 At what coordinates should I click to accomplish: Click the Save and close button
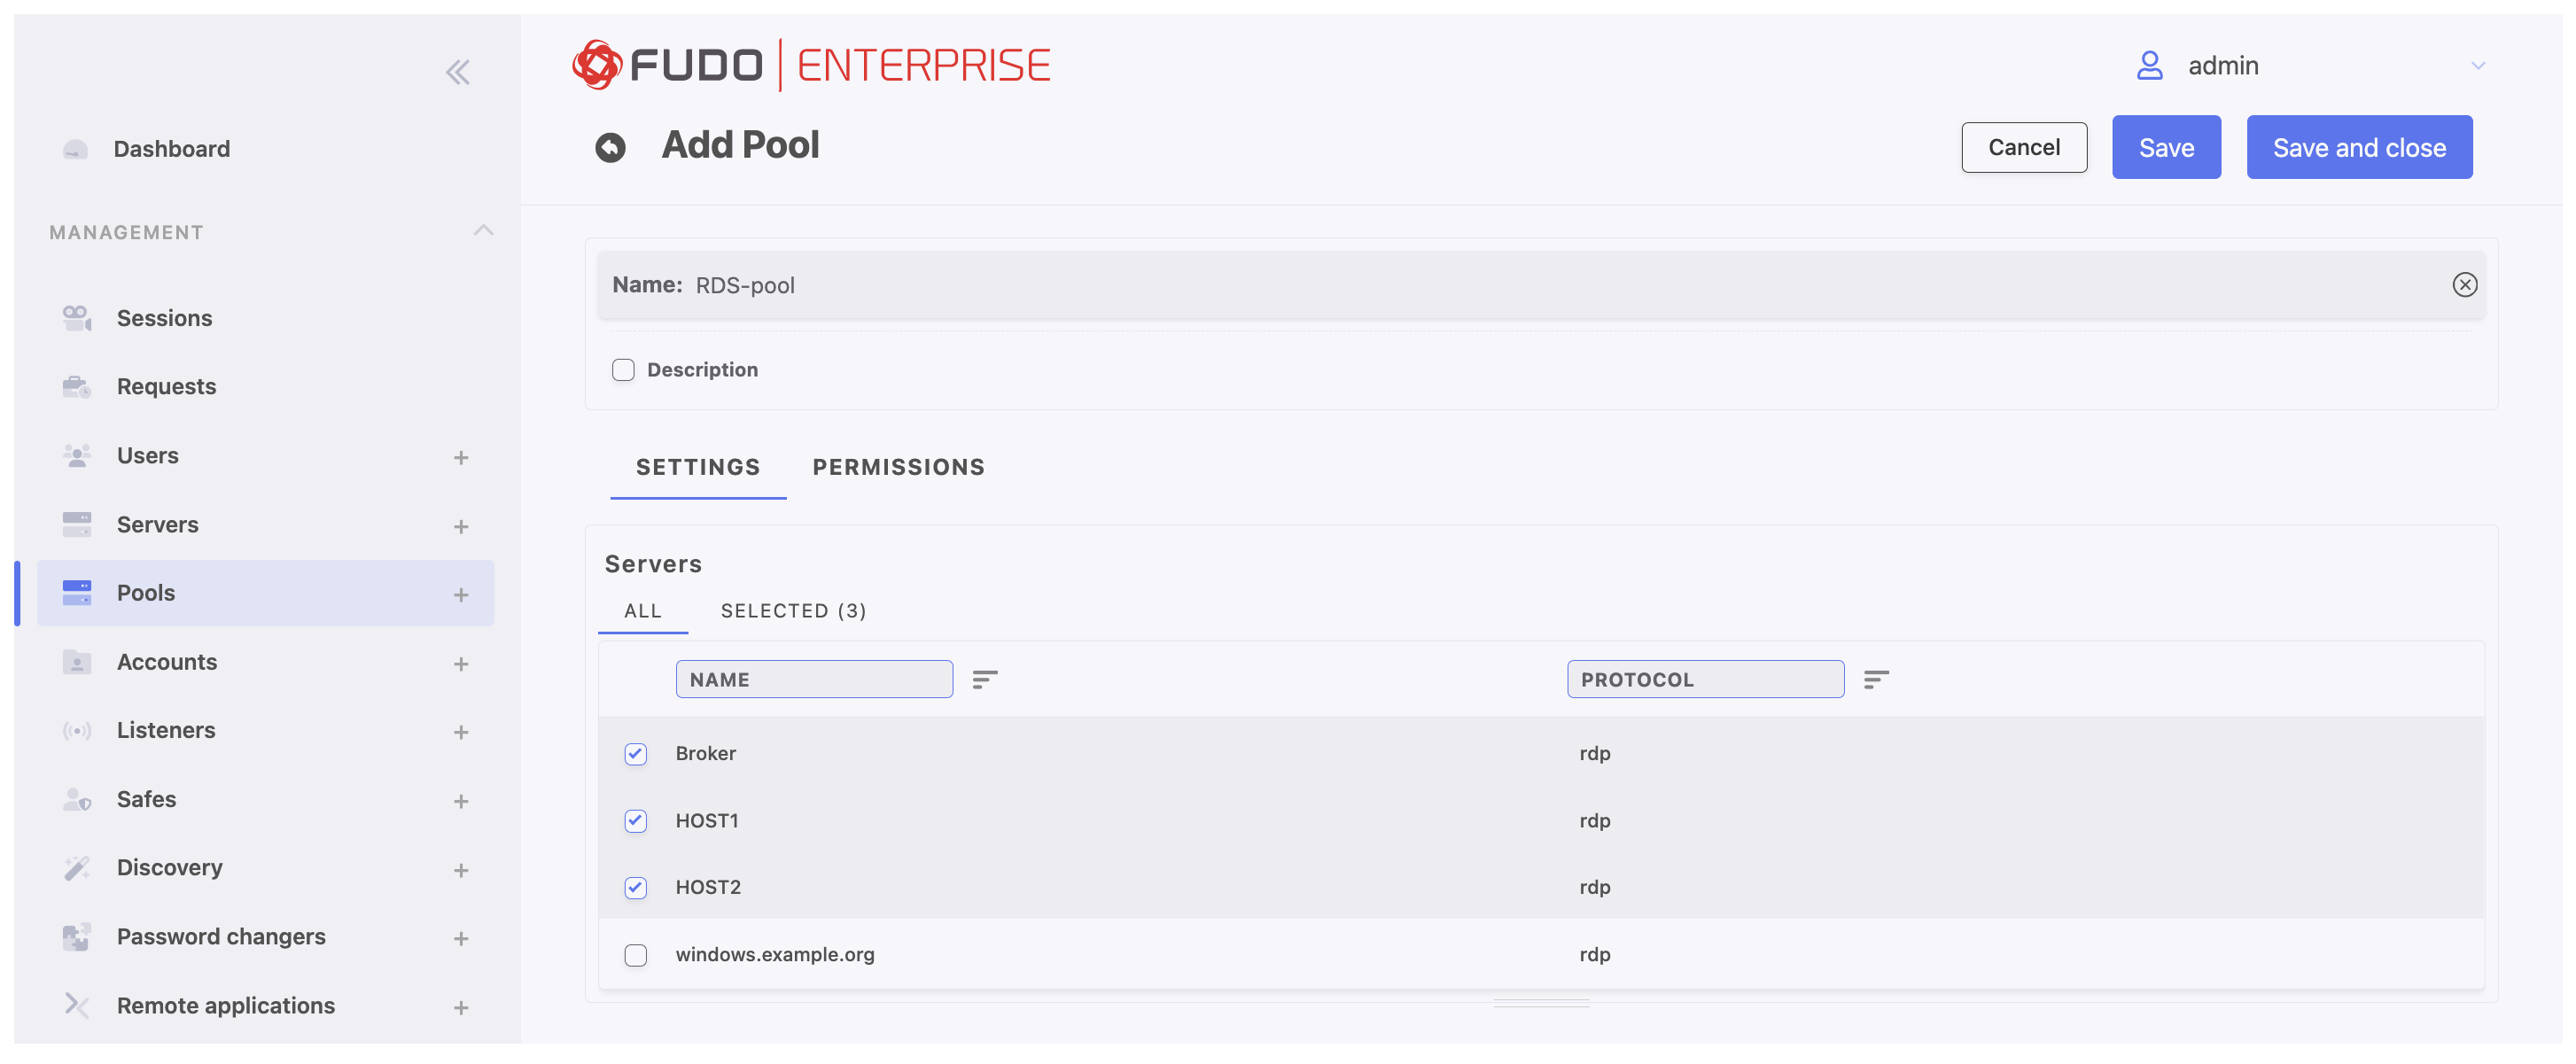[x=2358, y=148]
